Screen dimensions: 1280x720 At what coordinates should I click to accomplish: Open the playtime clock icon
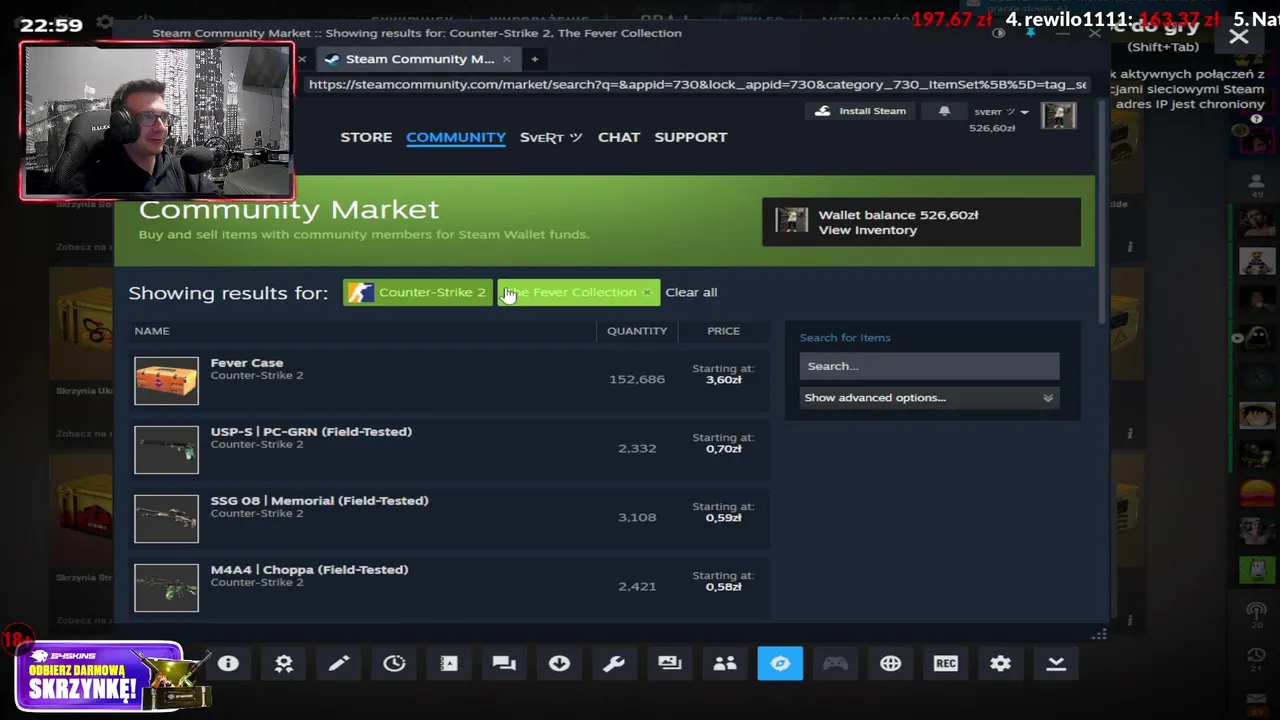(394, 664)
